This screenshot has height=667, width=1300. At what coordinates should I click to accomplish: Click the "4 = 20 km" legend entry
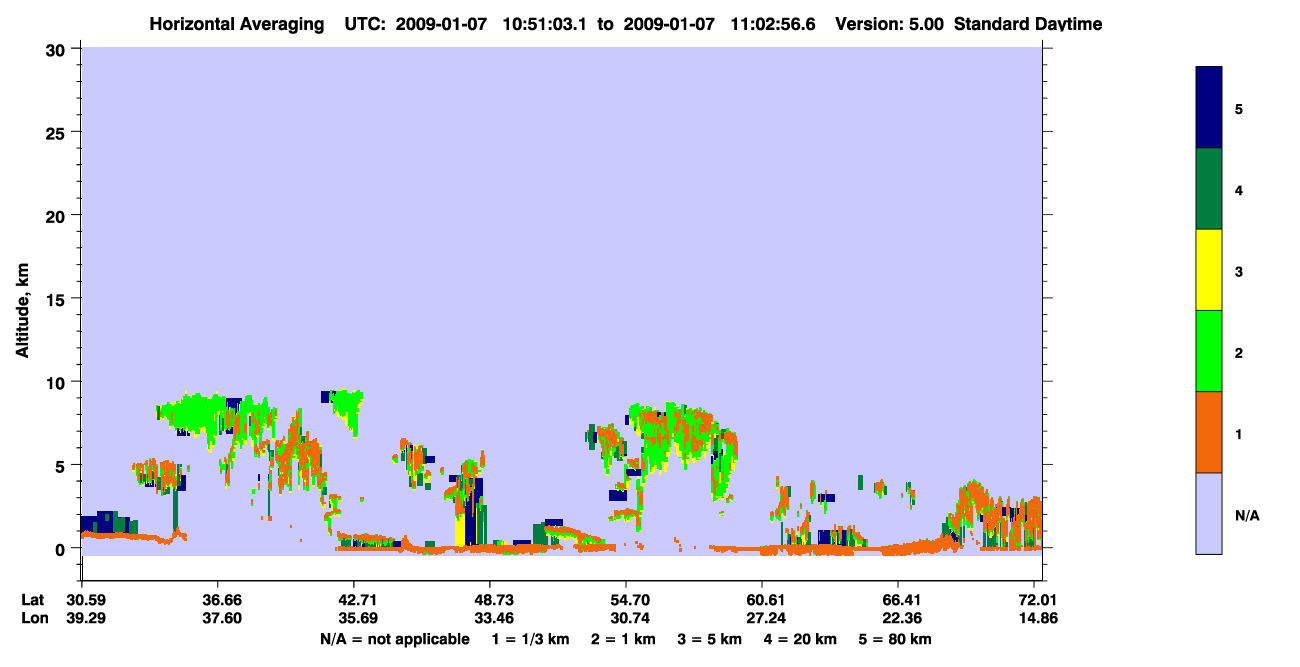coord(799,639)
